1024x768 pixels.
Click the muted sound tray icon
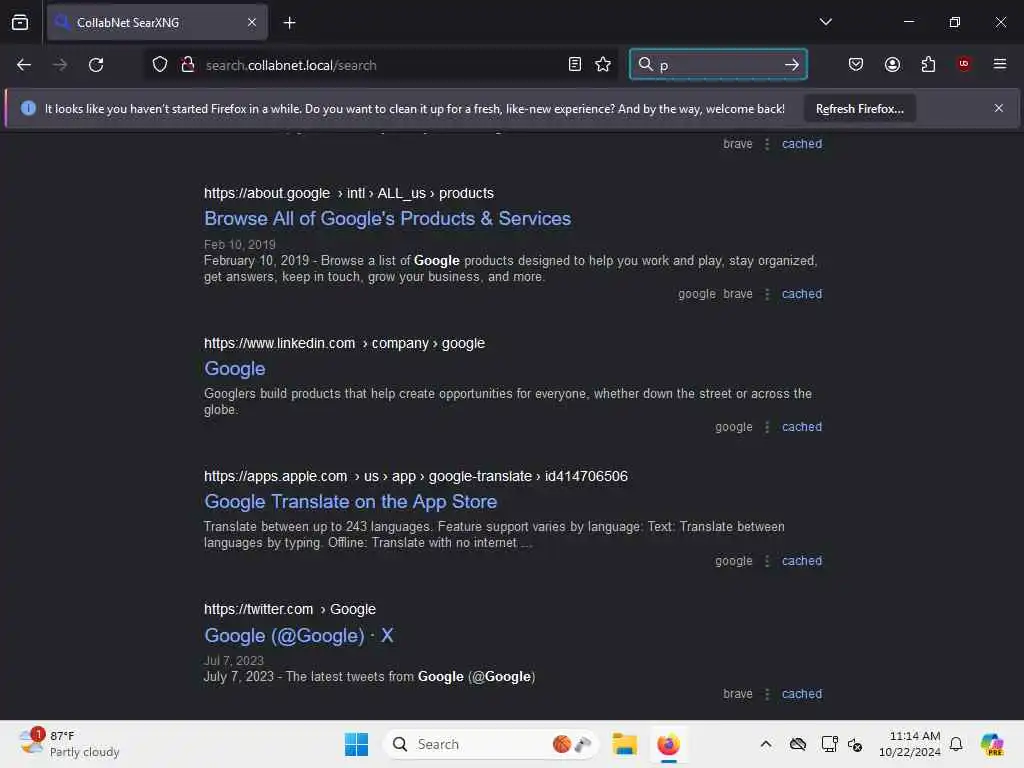tap(855, 744)
